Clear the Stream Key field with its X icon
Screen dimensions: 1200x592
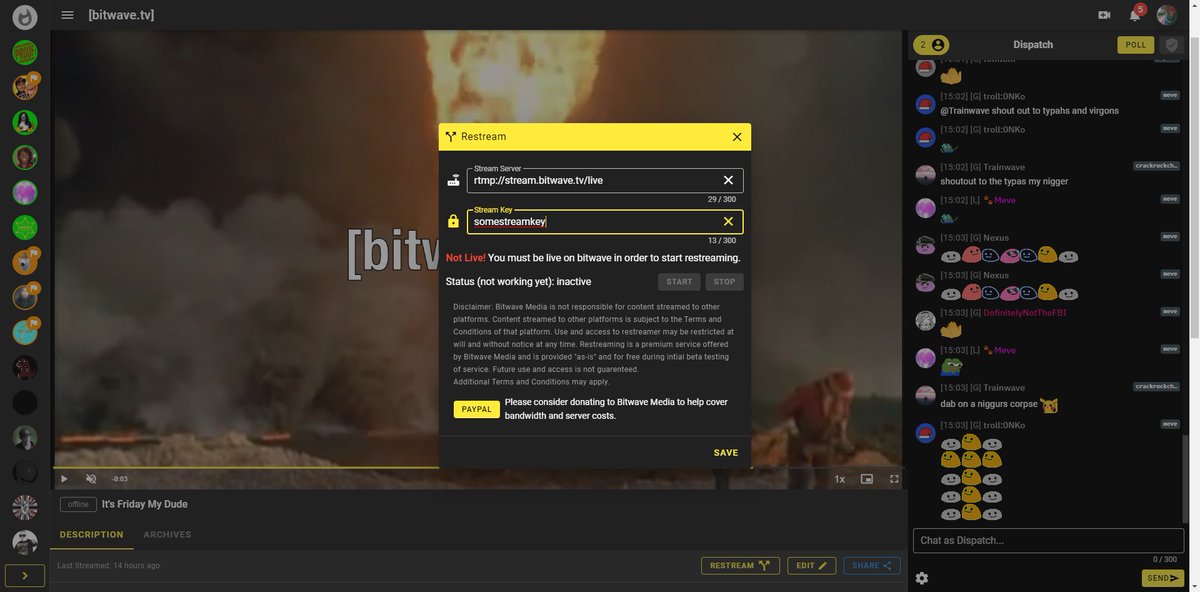coord(728,221)
